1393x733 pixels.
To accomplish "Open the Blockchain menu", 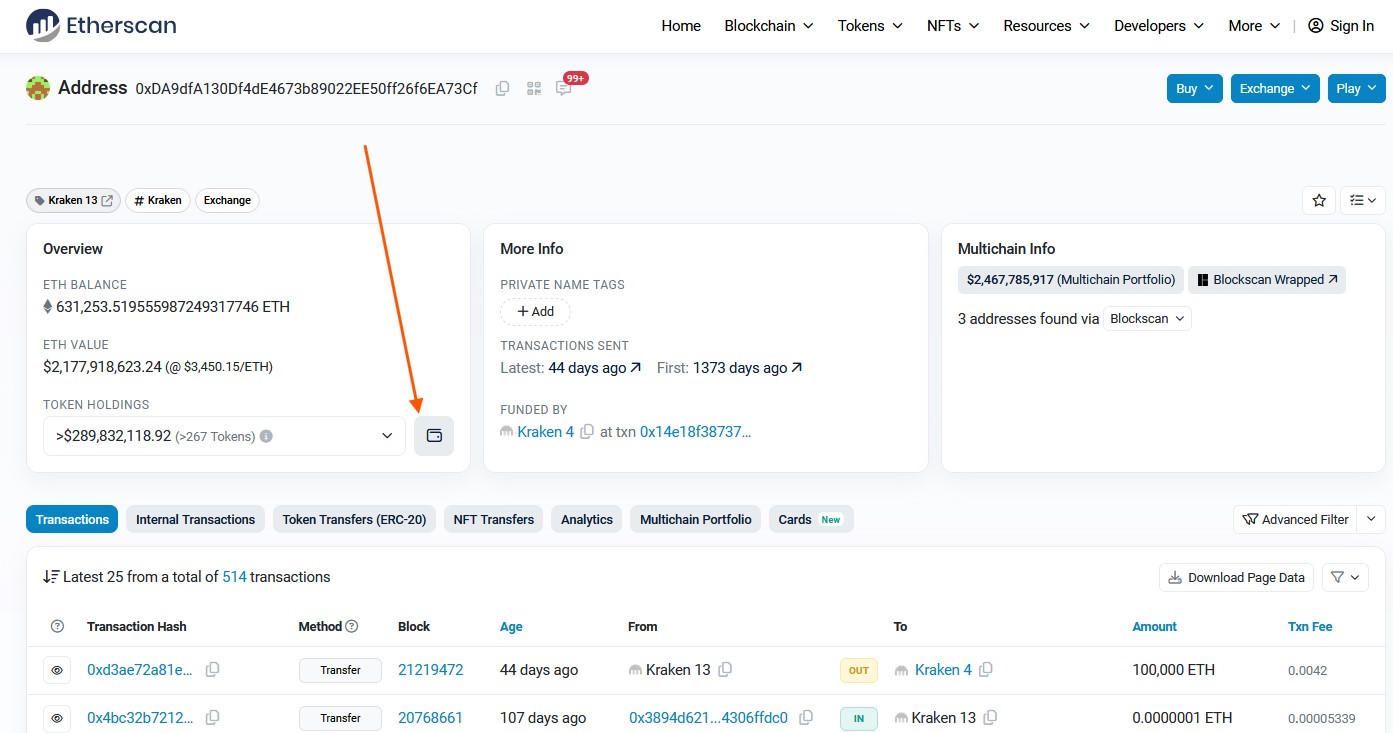I will coord(768,26).
